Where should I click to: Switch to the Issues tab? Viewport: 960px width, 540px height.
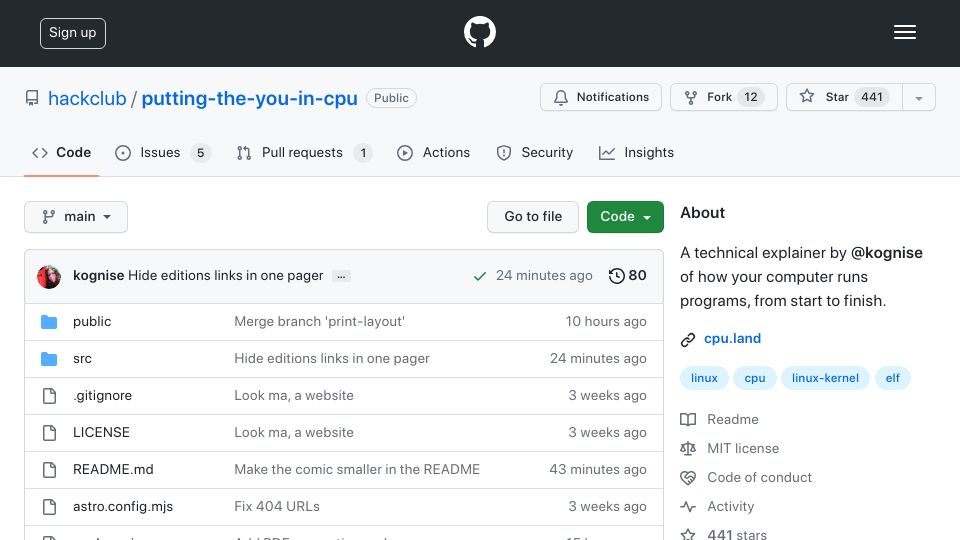pyautogui.click(x=163, y=152)
